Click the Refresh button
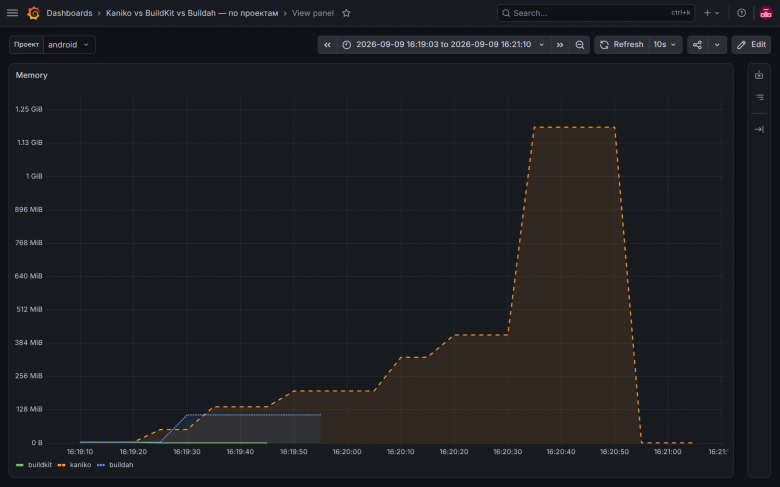The width and height of the screenshot is (780, 487). (x=622, y=45)
